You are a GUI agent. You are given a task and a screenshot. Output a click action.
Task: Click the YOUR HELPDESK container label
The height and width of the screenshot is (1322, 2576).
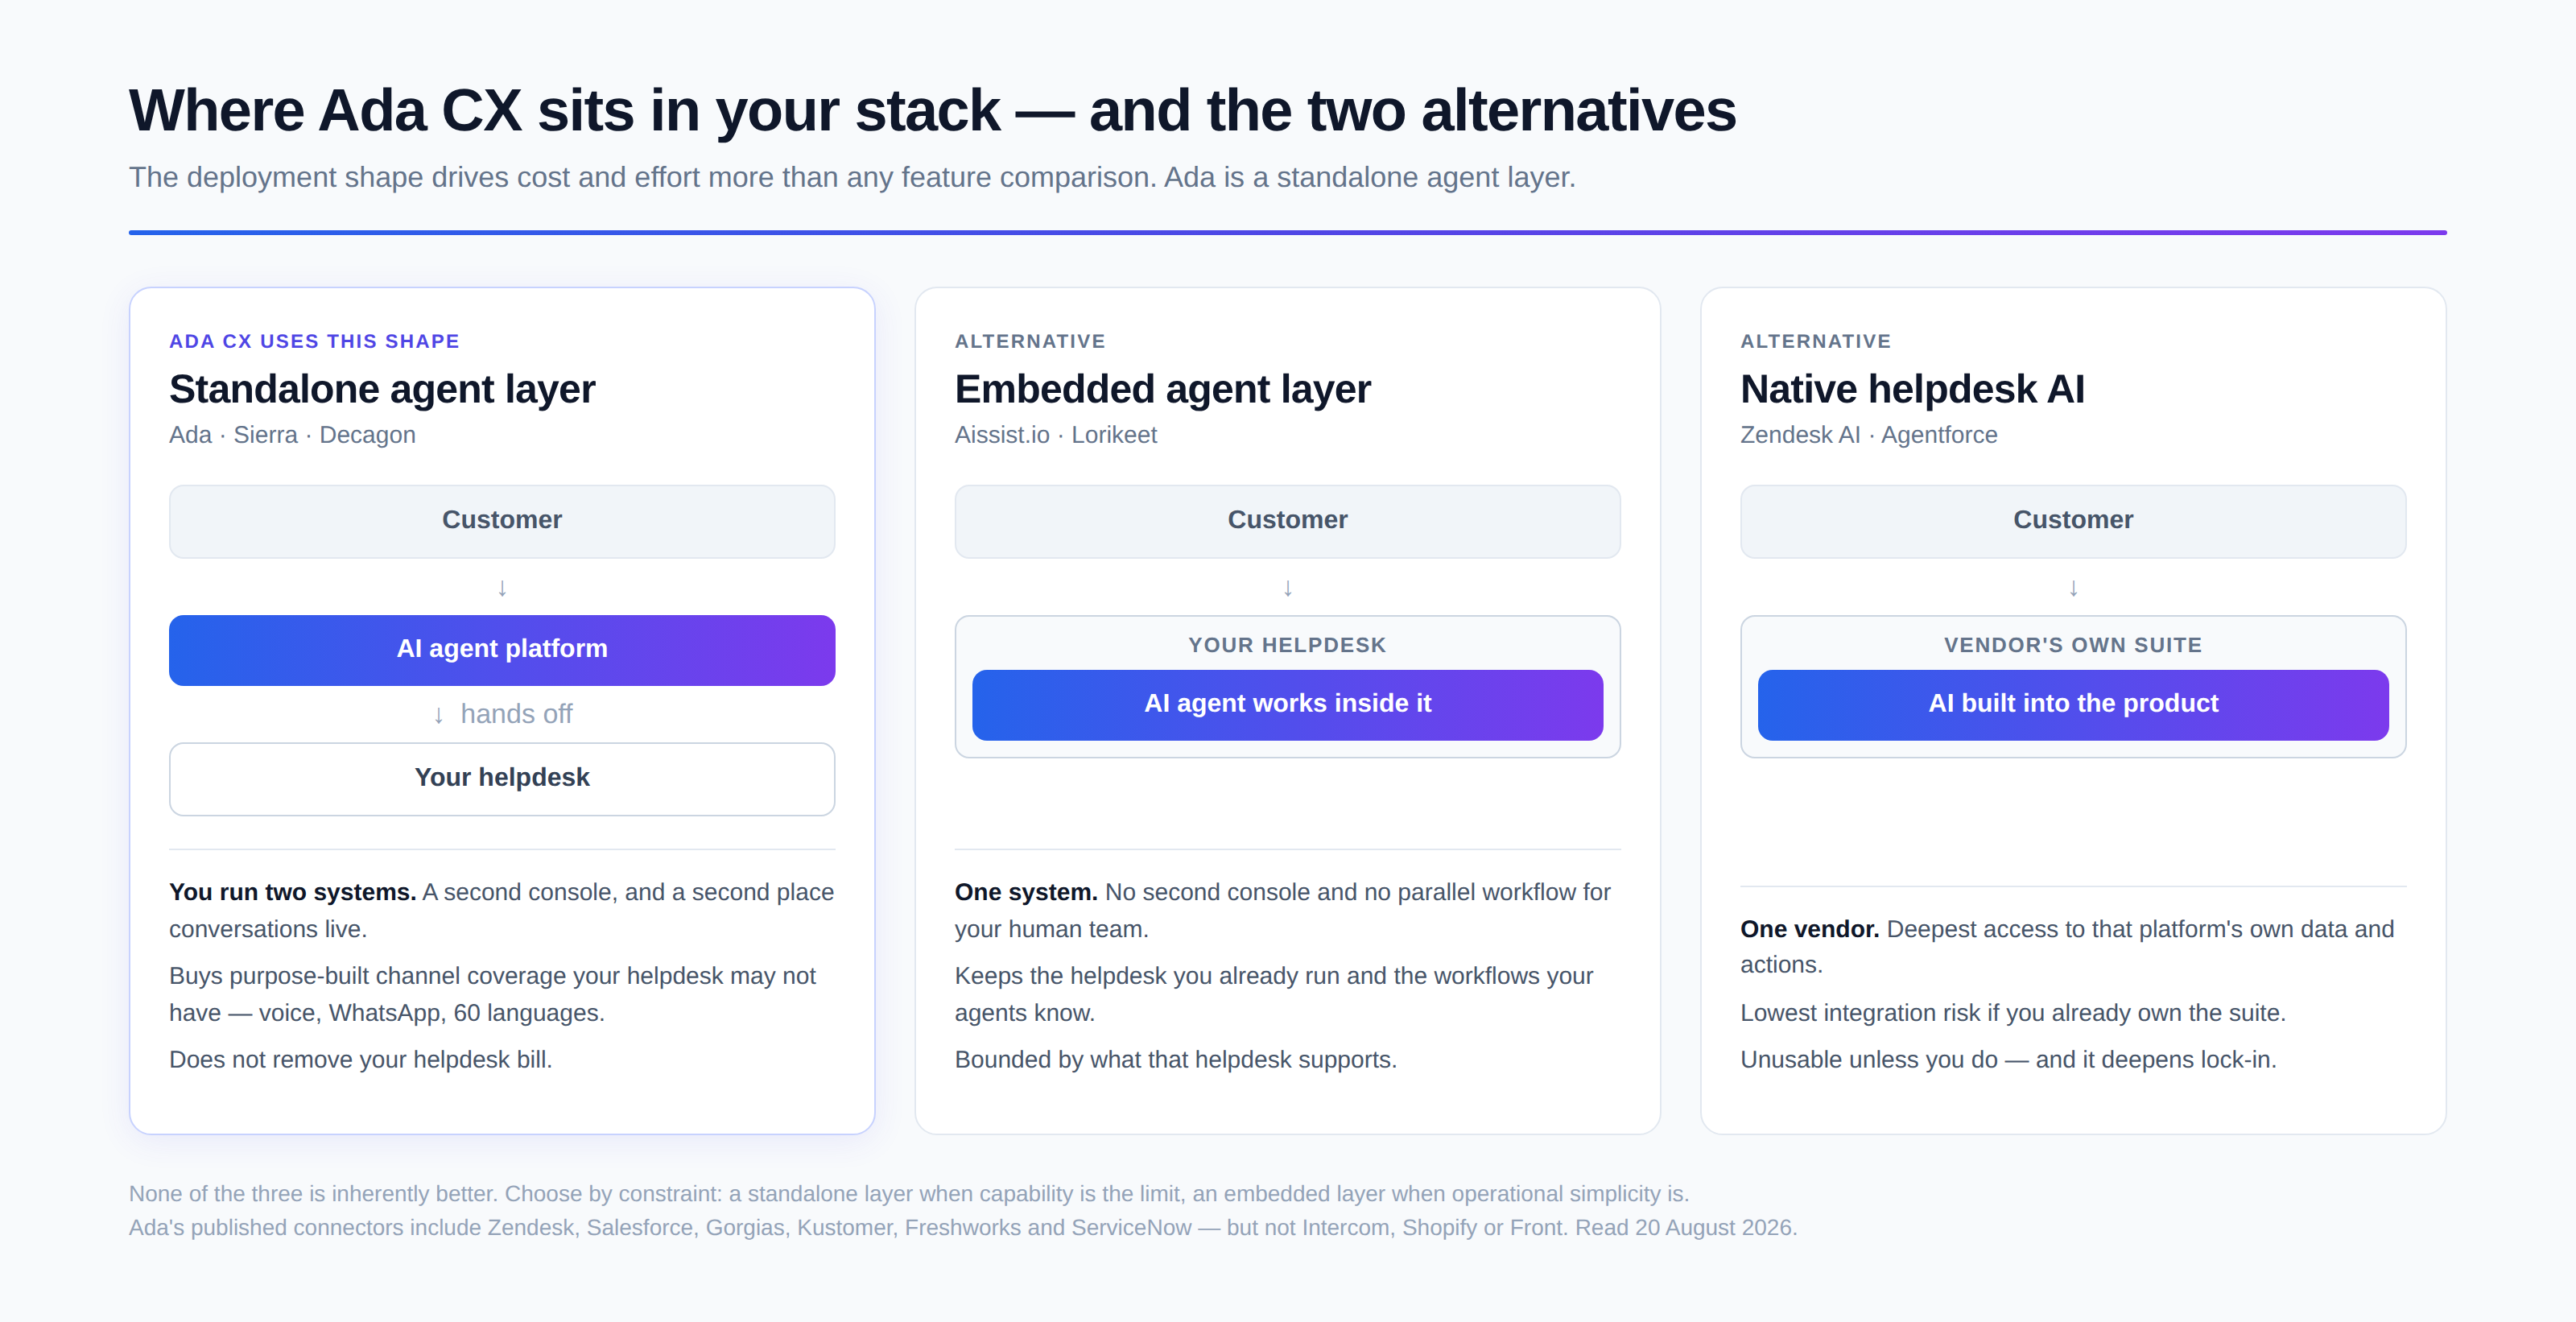pos(1287,645)
